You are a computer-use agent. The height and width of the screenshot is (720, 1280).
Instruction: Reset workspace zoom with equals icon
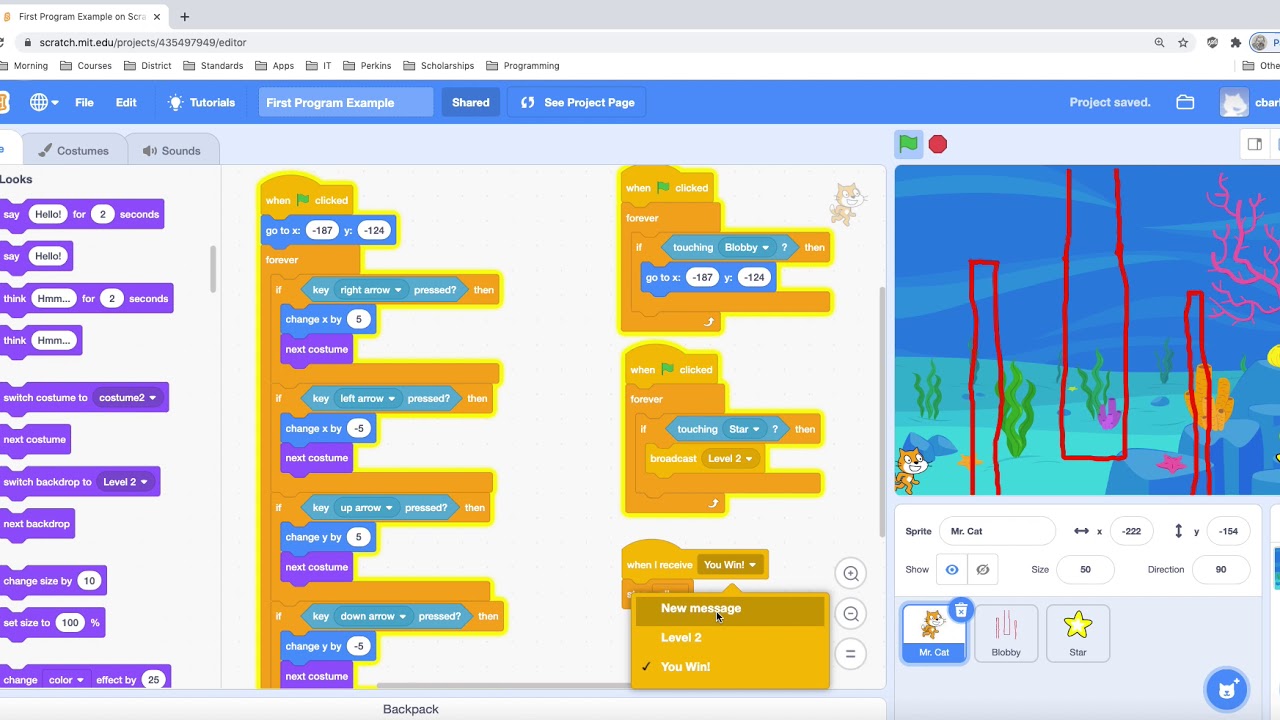[850, 654]
